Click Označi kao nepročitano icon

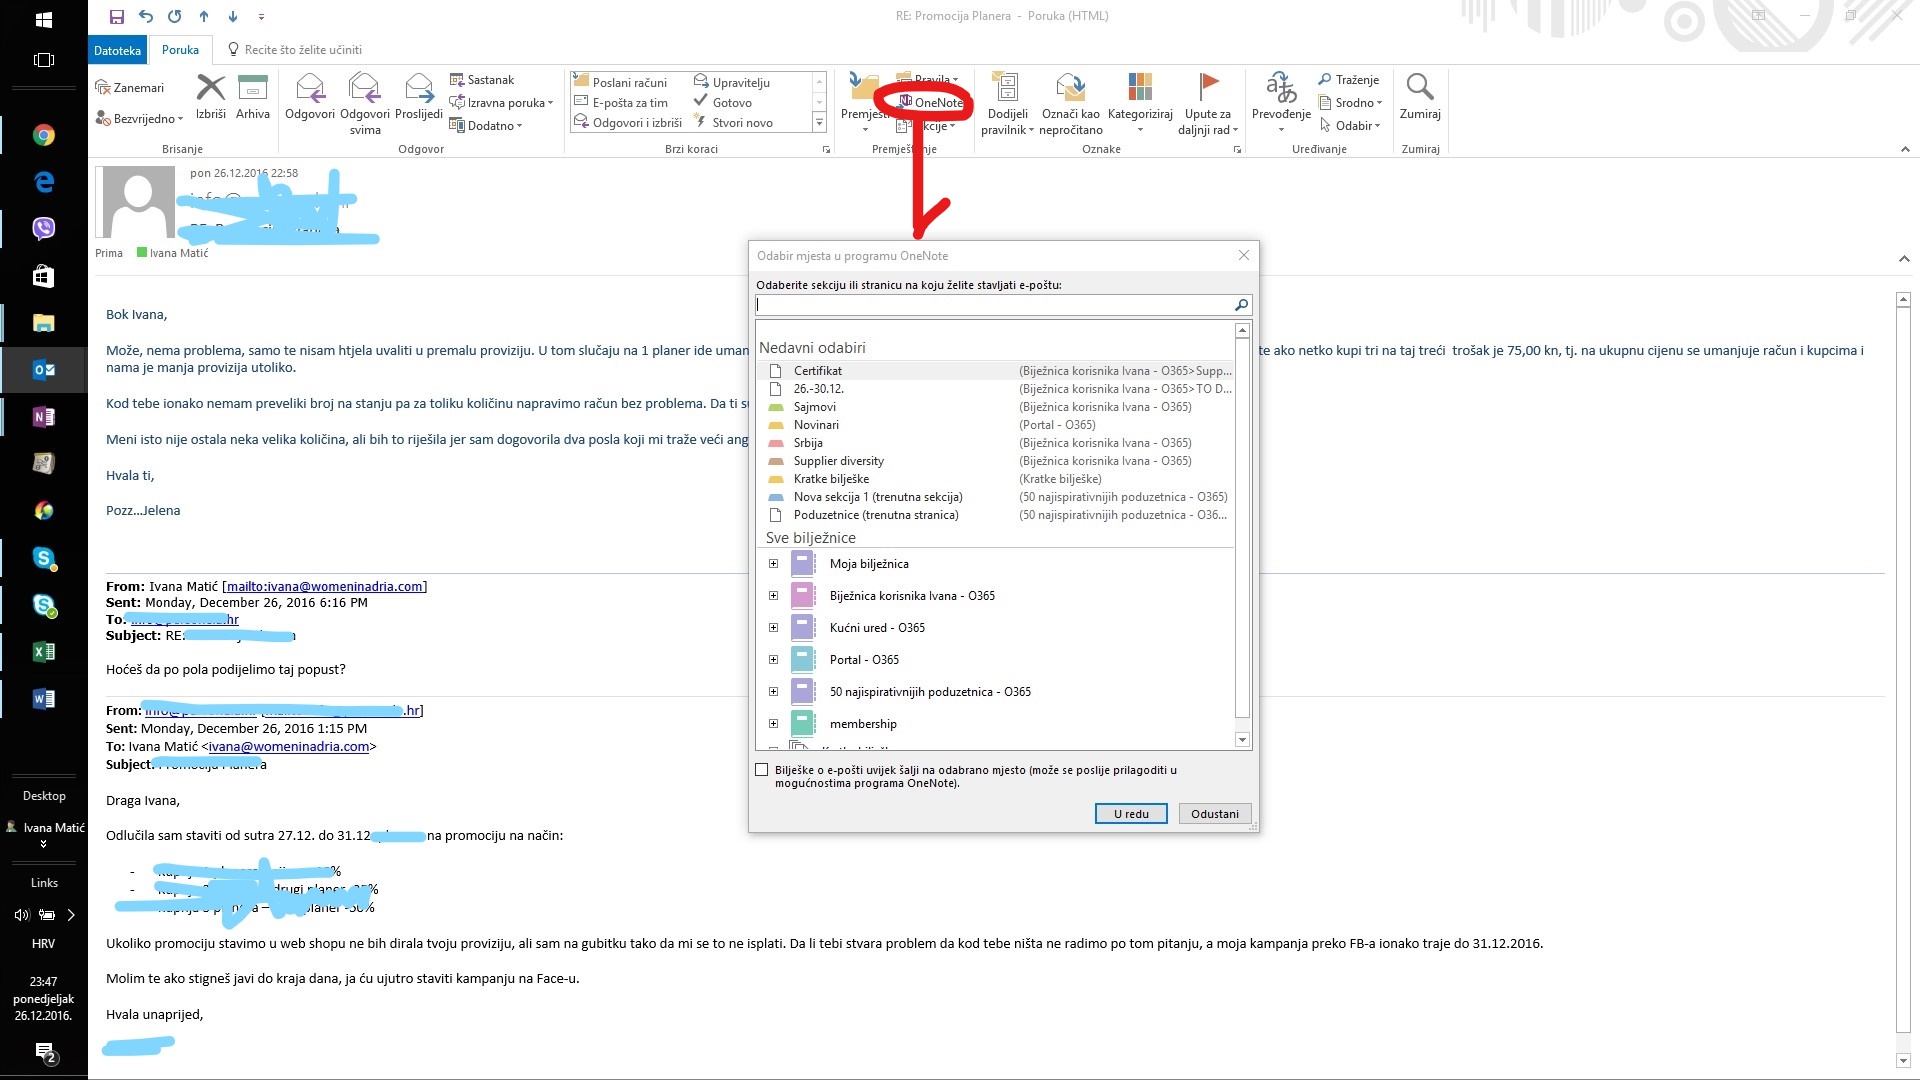click(x=1070, y=88)
